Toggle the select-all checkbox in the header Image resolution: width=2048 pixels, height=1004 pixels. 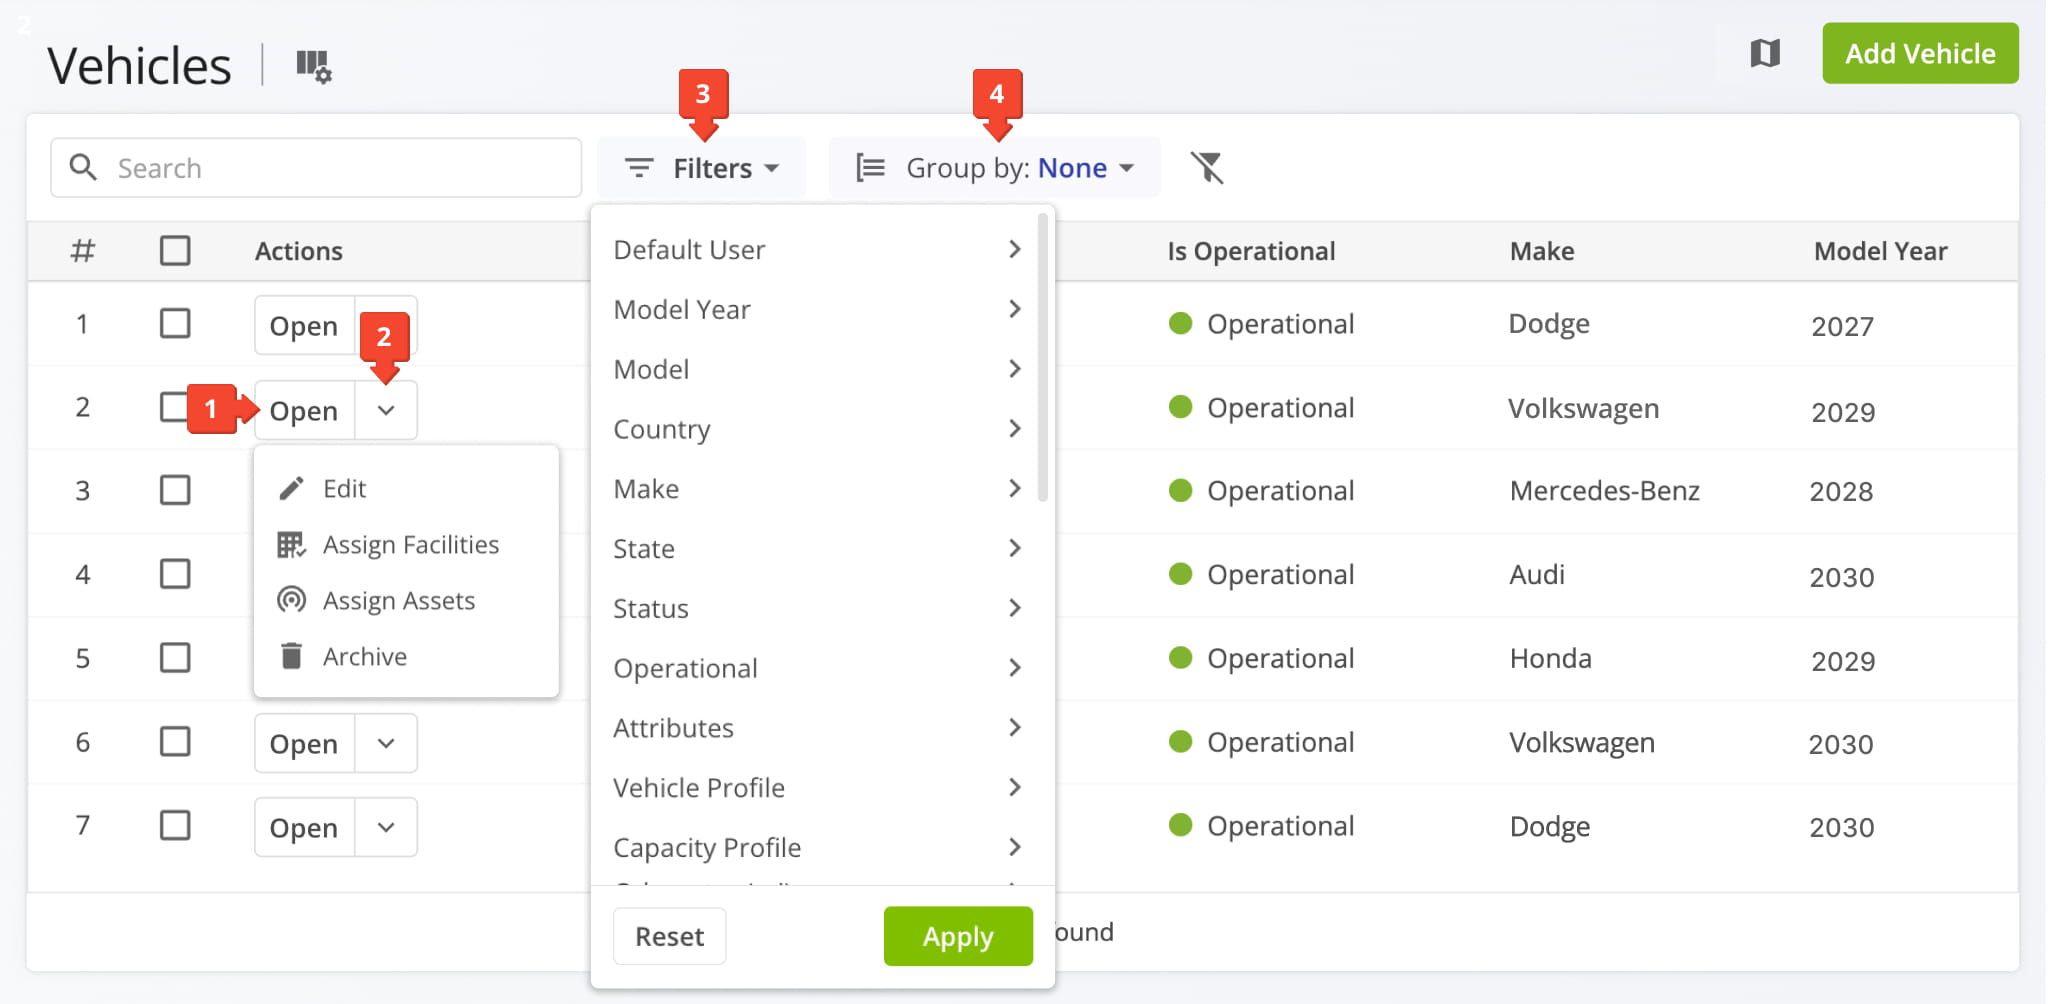click(175, 250)
